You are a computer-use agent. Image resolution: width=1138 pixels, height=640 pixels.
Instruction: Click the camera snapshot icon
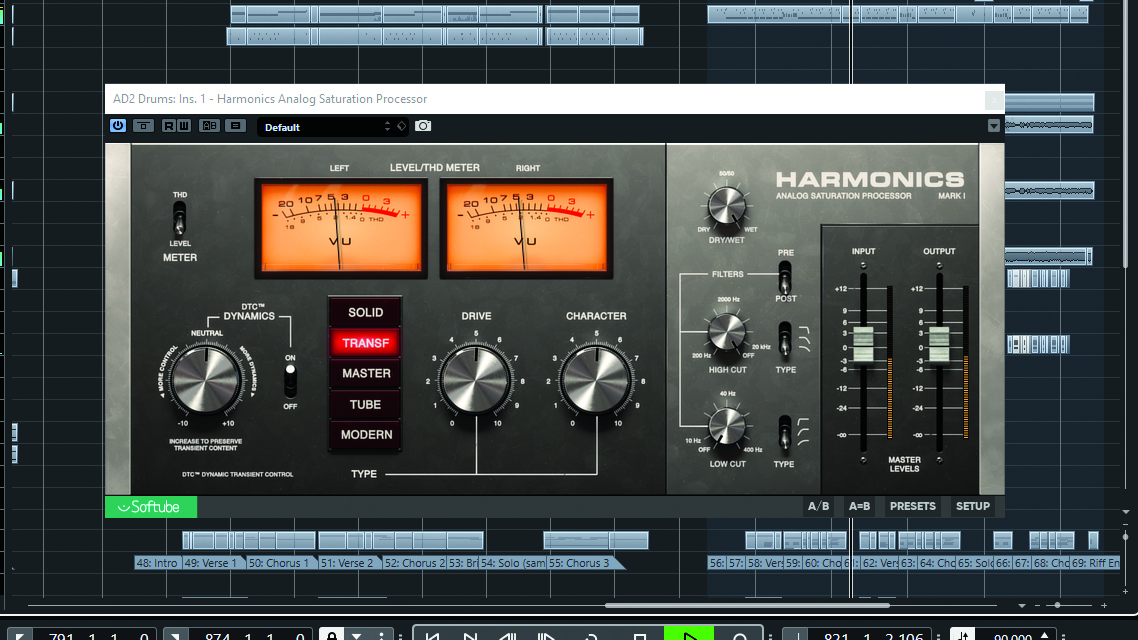pyautogui.click(x=422, y=126)
